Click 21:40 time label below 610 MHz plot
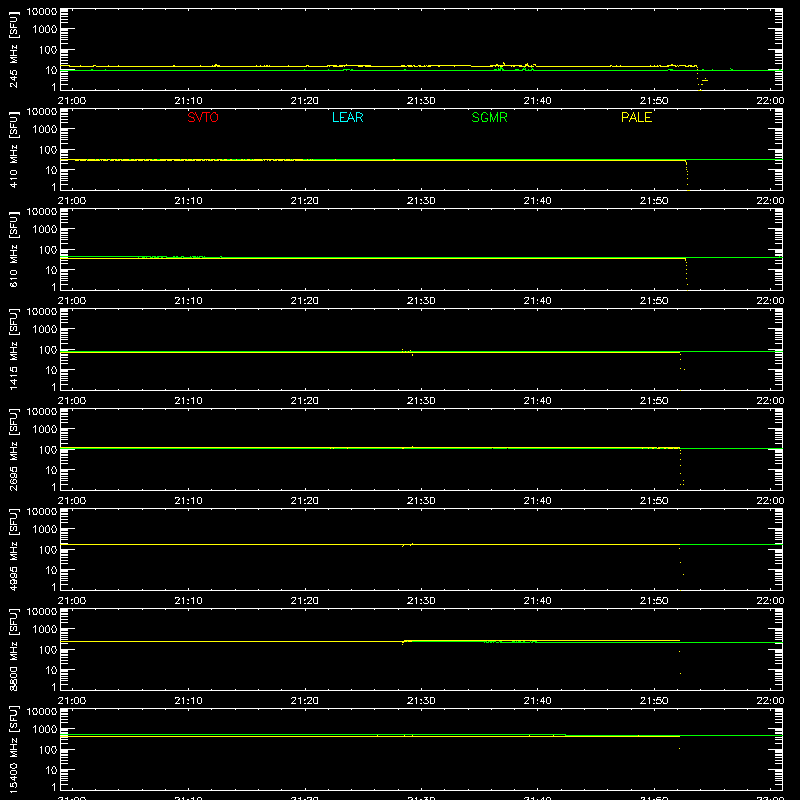This screenshot has height=800, width=800. (x=537, y=301)
